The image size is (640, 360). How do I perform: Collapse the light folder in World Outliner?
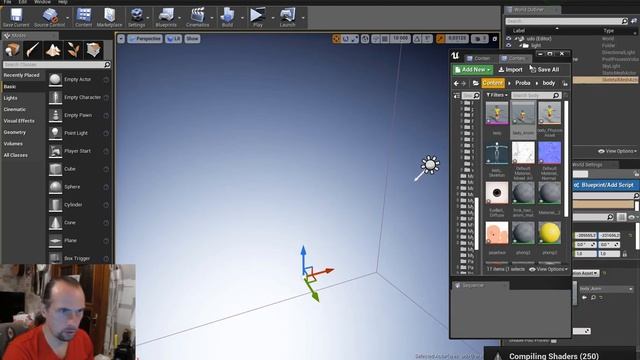[x=521, y=46]
